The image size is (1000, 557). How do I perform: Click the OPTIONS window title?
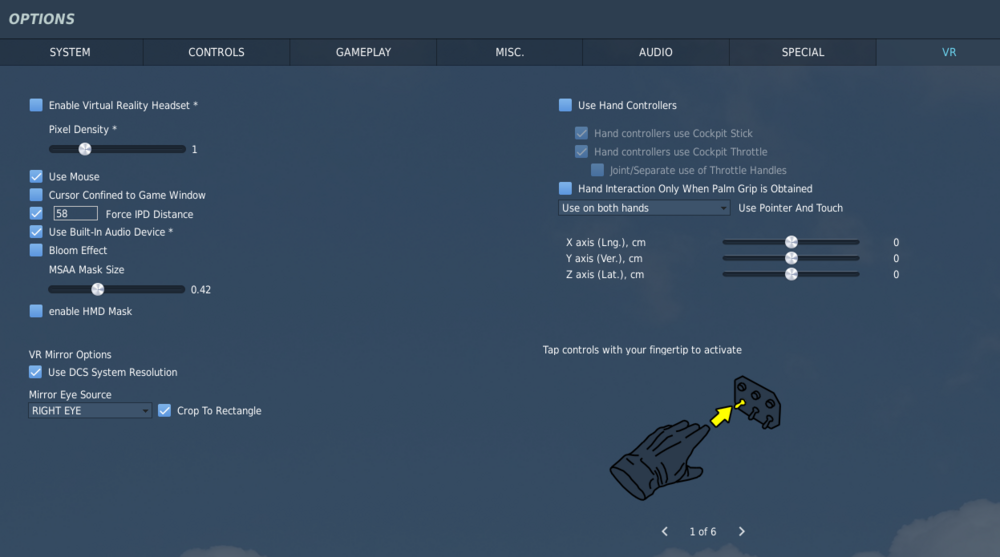coord(41,19)
